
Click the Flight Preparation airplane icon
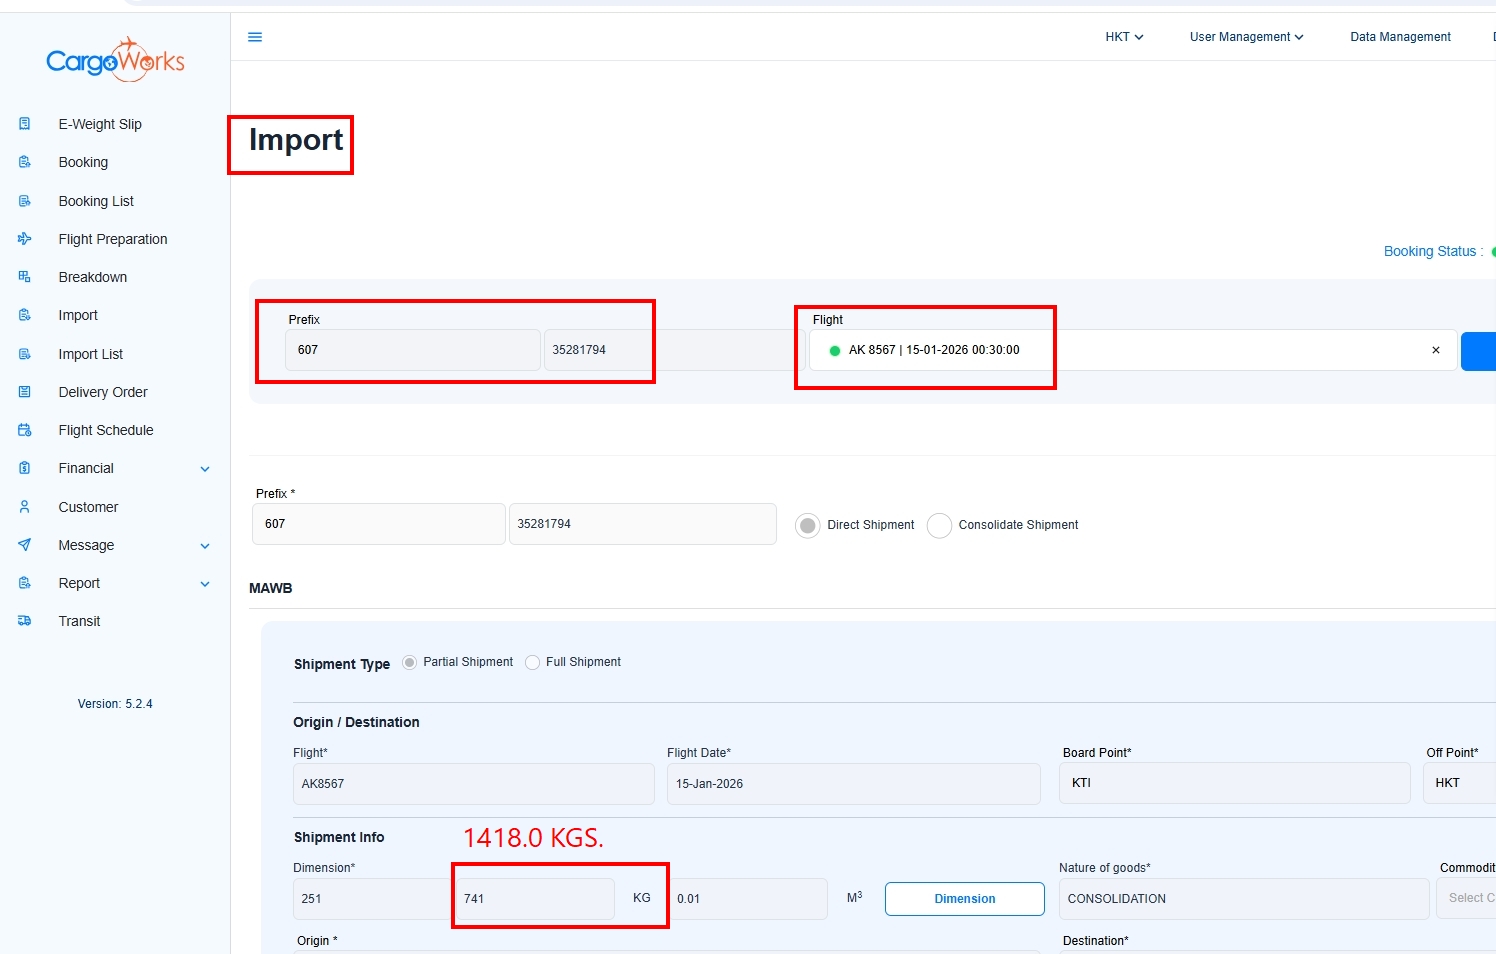click(x=25, y=239)
